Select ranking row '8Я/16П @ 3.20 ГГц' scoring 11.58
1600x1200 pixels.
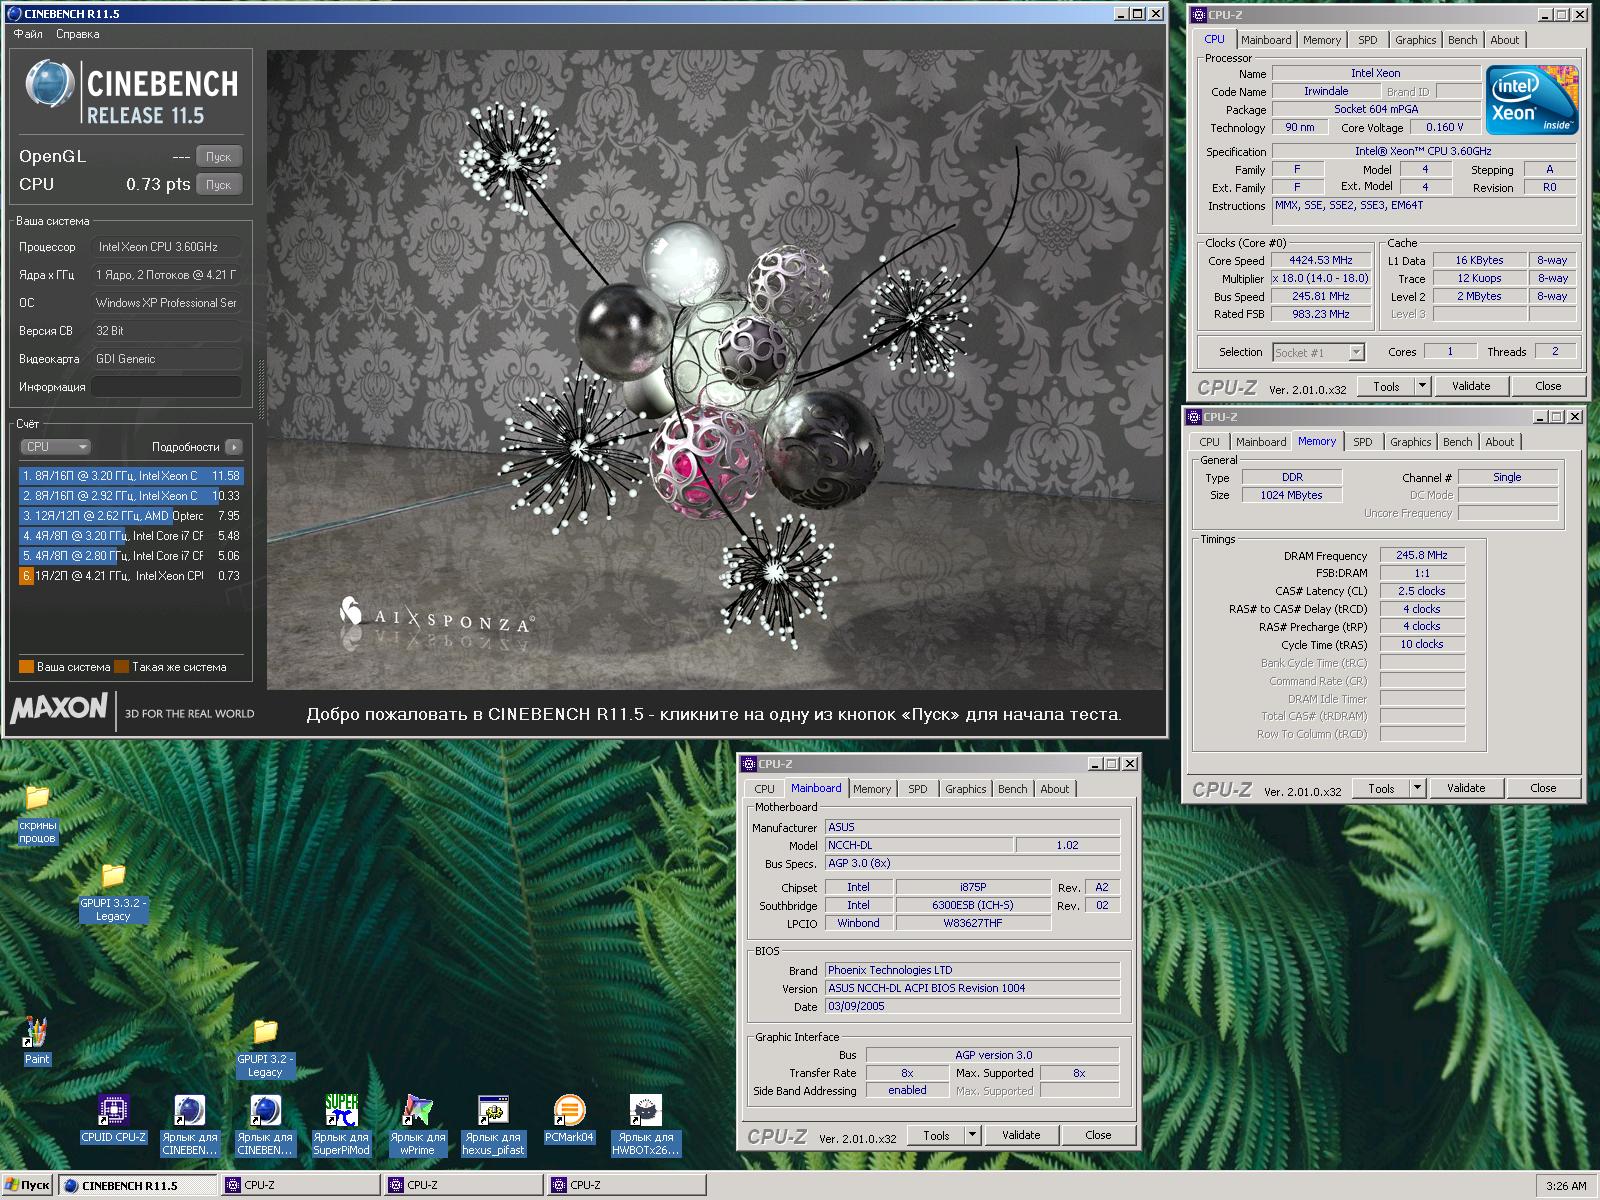[x=131, y=476]
